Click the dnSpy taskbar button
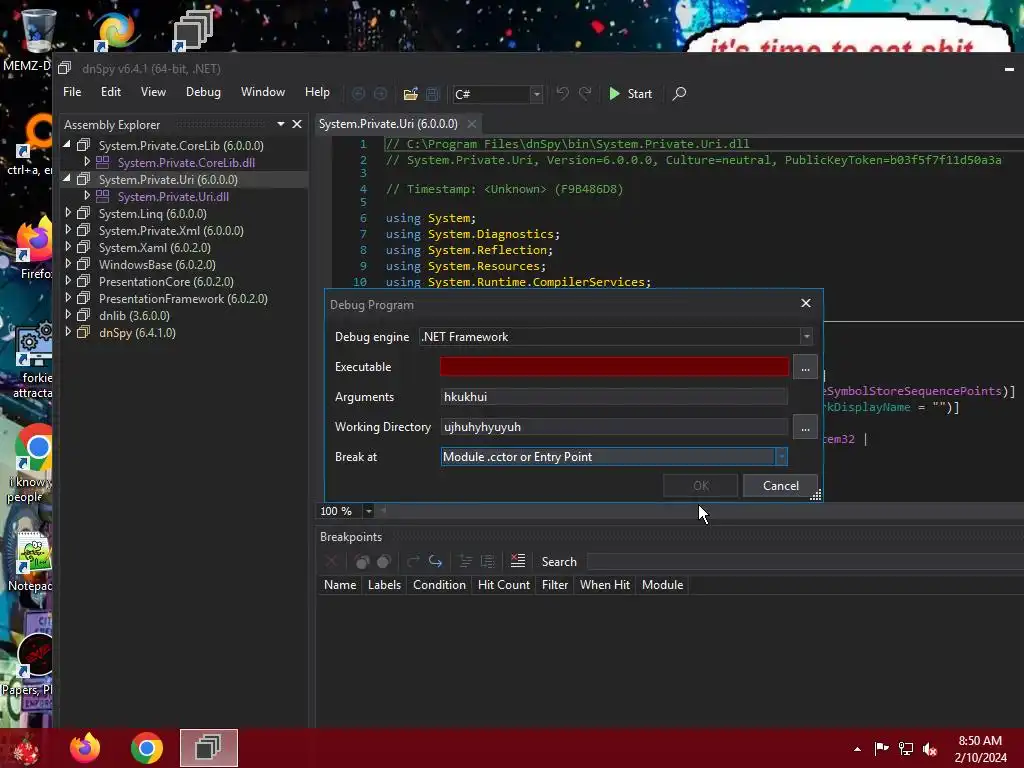The width and height of the screenshot is (1024, 768). (209, 748)
